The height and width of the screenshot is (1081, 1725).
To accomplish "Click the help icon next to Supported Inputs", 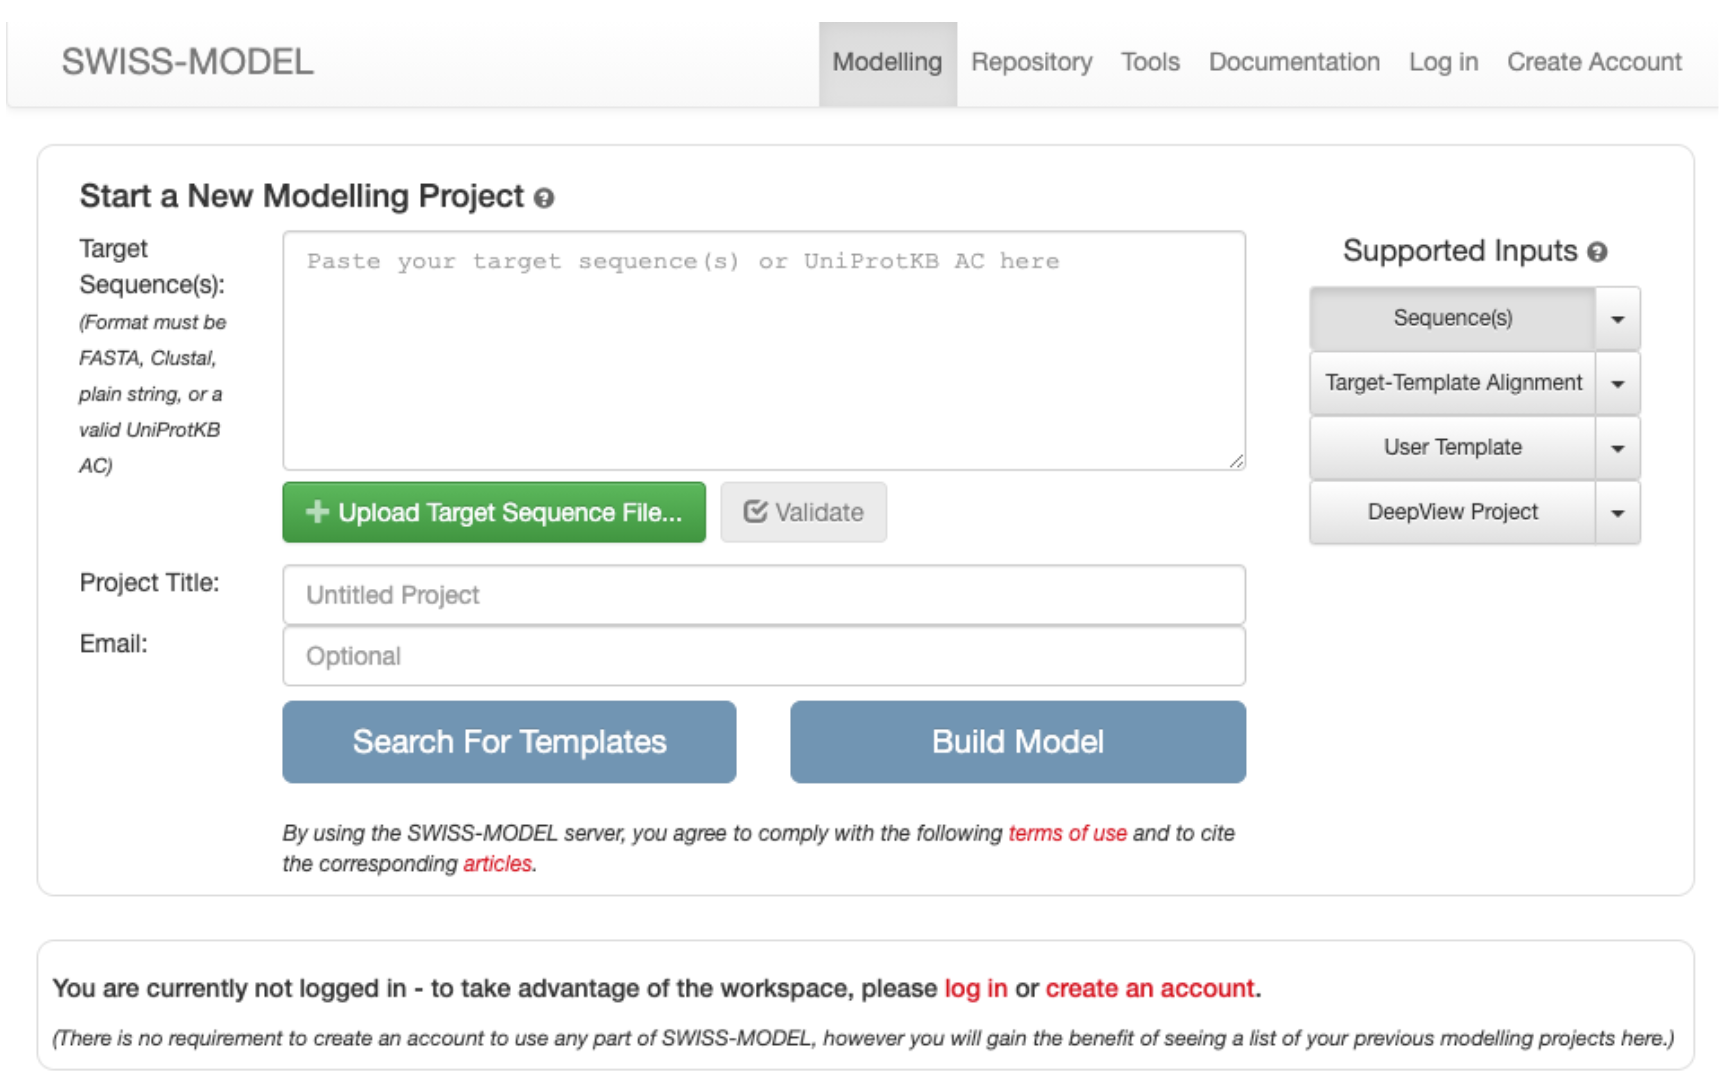I will tap(1597, 252).
